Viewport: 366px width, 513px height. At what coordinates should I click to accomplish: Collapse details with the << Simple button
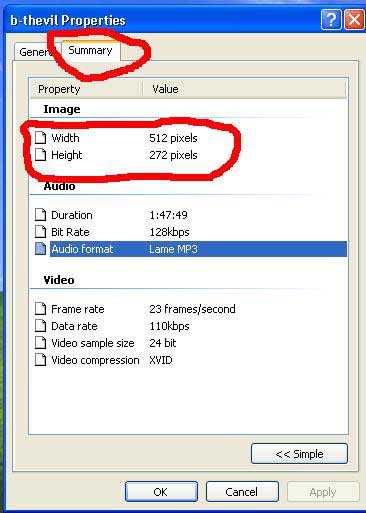point(299,454)
